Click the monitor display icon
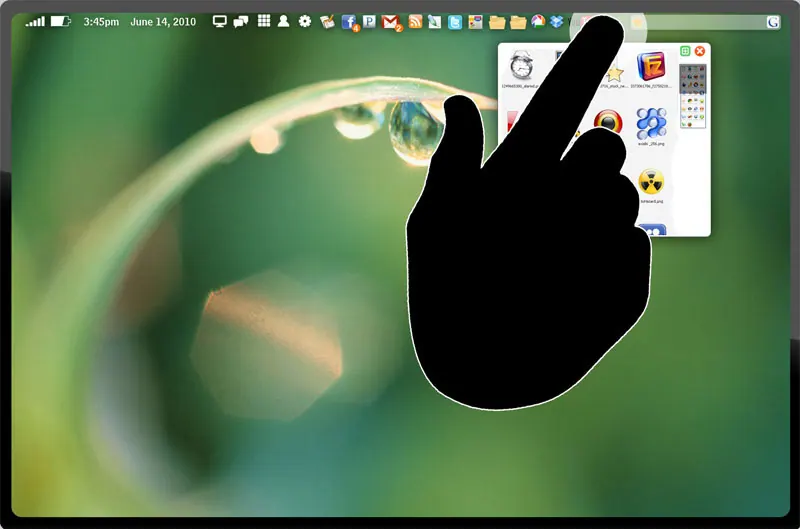800x529 pixels. pyautogui.click(x=219, y=21)
